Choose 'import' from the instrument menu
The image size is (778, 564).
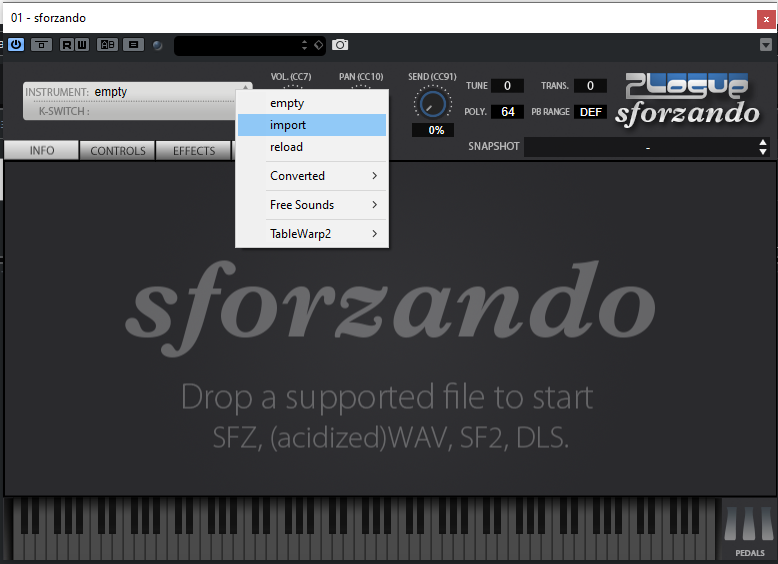click(312, 125)
